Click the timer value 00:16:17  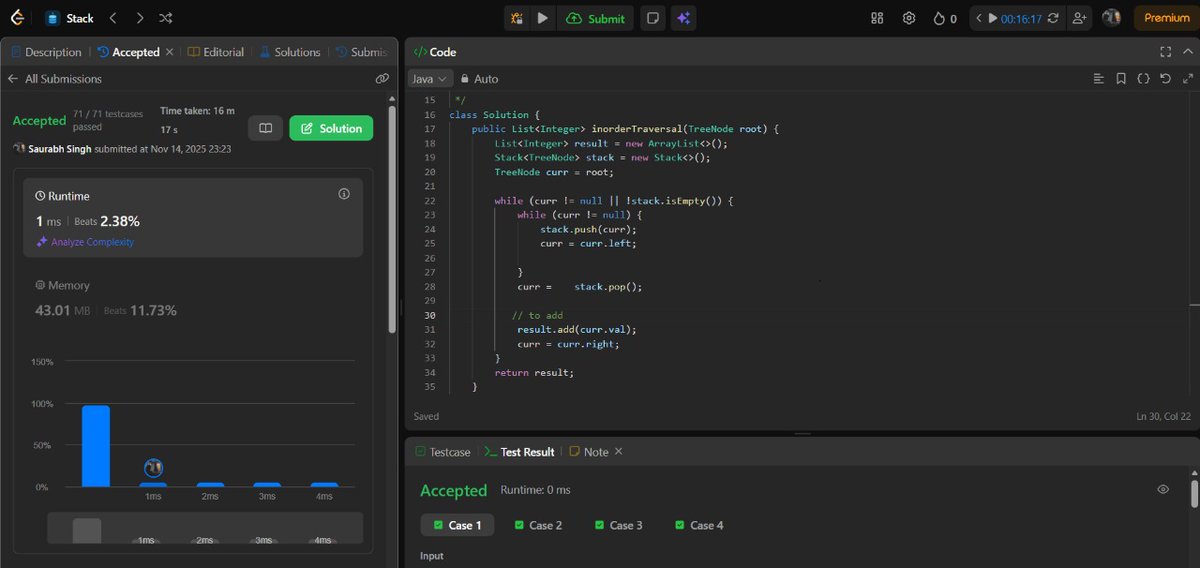coord(1022,18)
